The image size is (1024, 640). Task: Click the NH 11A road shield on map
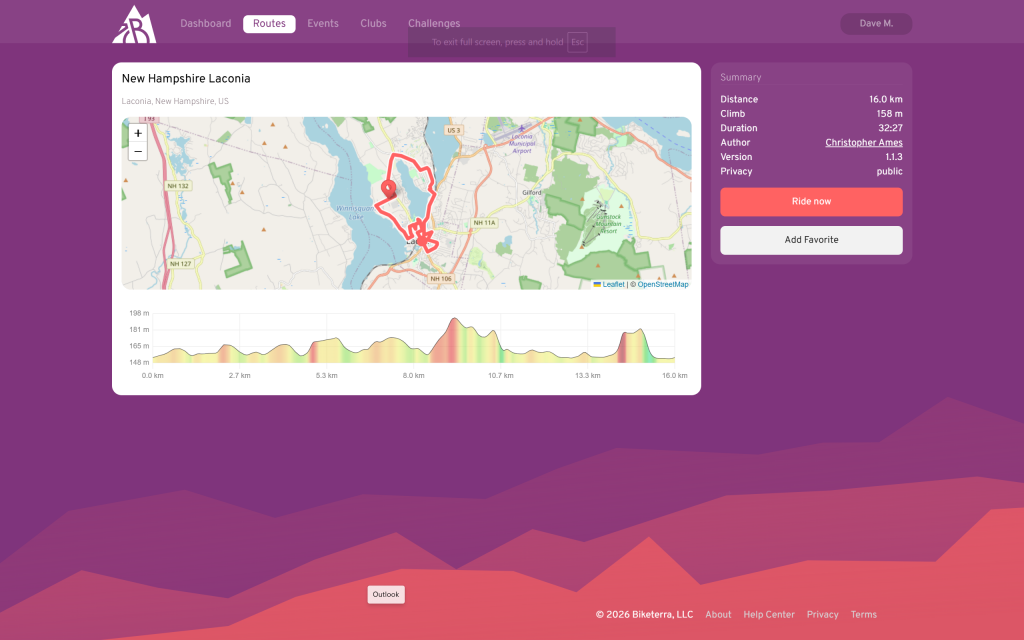pos(484,222)
